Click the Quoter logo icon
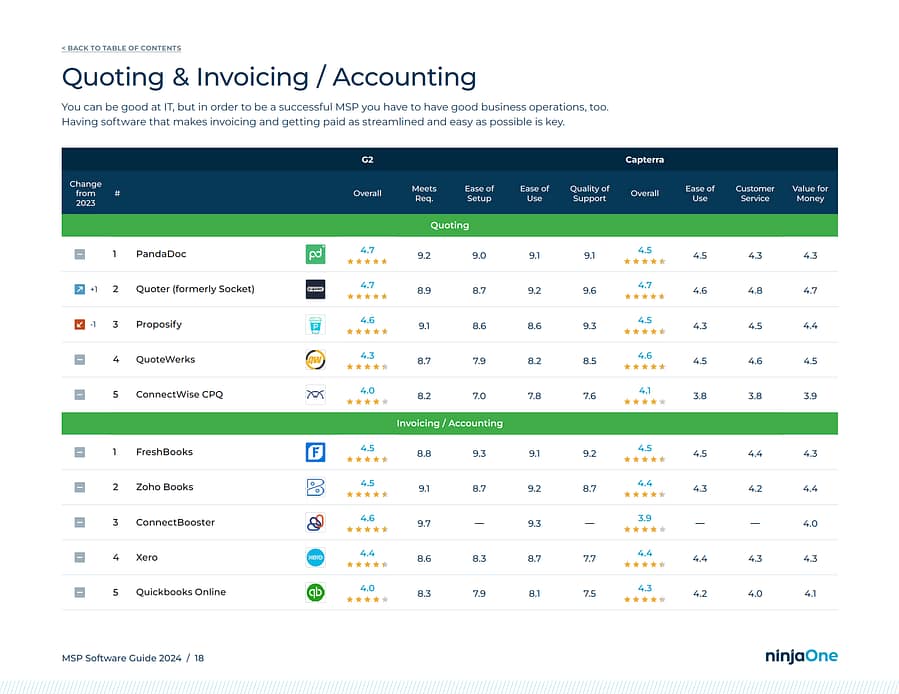The image size is (899, 694). pyautogui.click(x=315, y=290)
